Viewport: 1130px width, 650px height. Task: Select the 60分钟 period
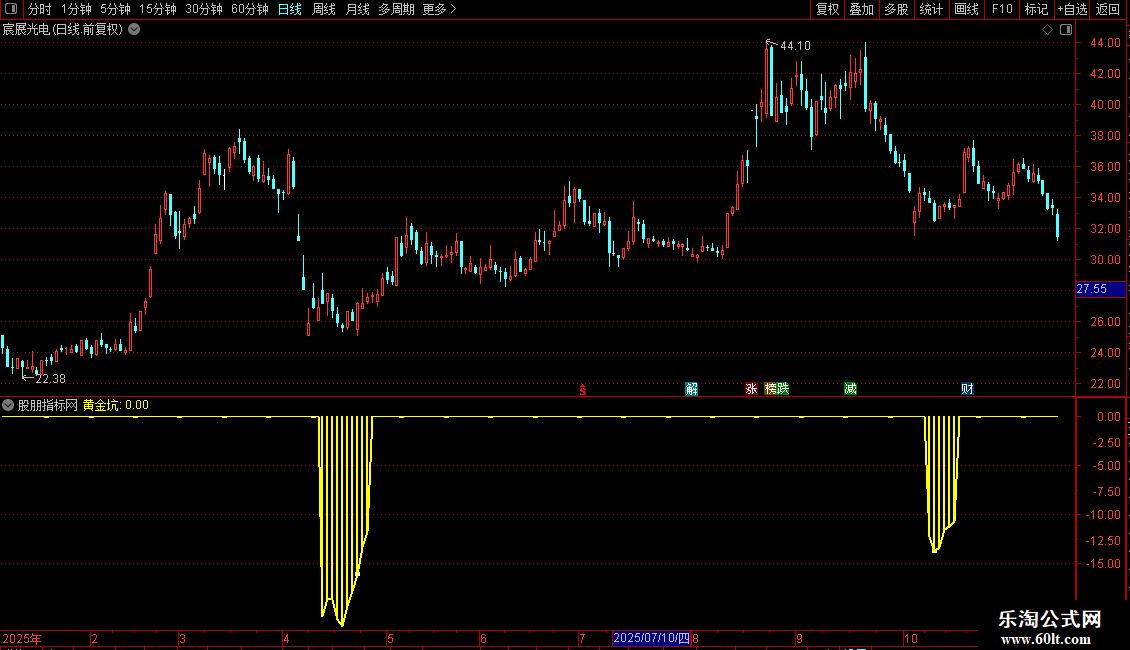click(x=249, y=9)
